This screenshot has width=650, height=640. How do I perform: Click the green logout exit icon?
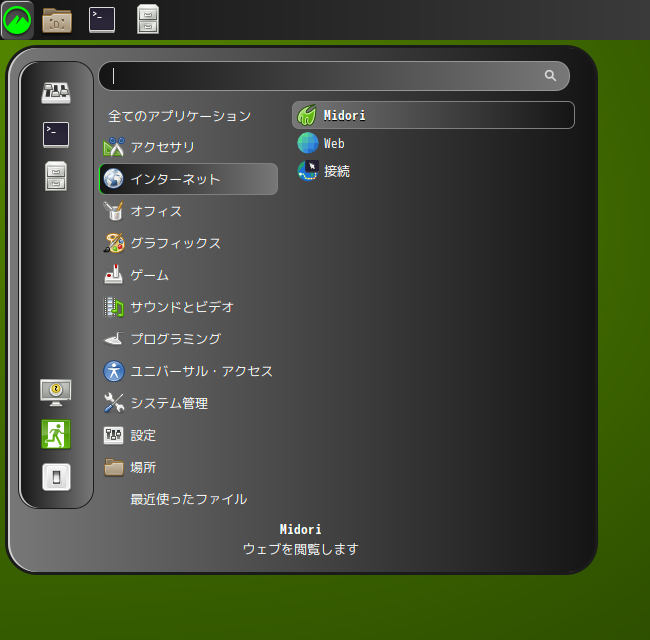(56, 434)
